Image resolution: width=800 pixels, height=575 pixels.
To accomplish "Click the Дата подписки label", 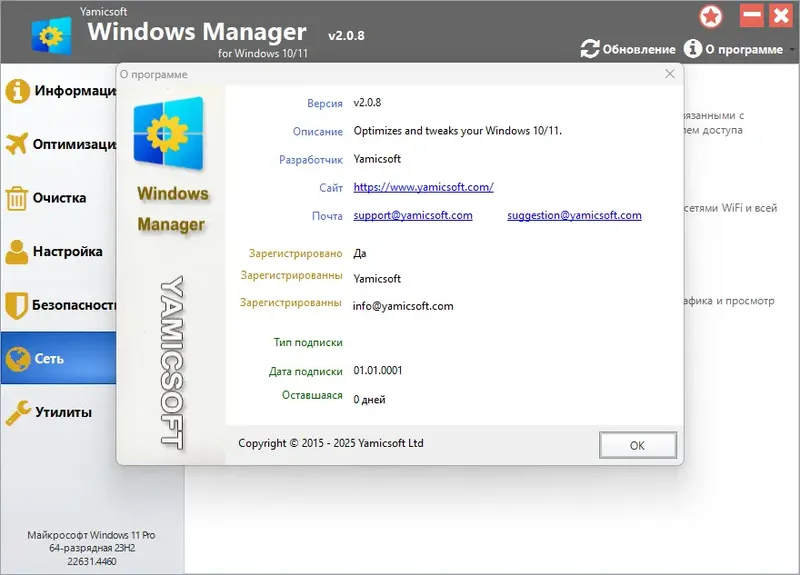I will pyautogui.click(x=306, y=371).
